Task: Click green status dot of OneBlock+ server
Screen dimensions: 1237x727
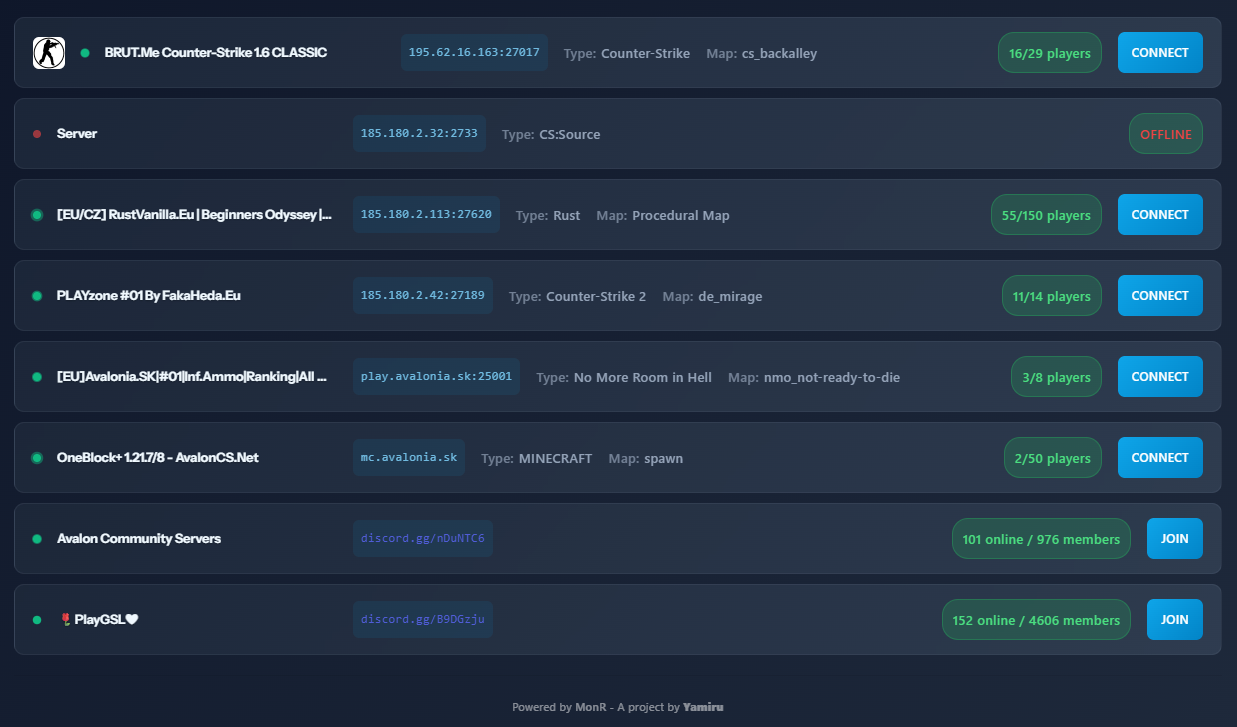Action: pos(37,458)
